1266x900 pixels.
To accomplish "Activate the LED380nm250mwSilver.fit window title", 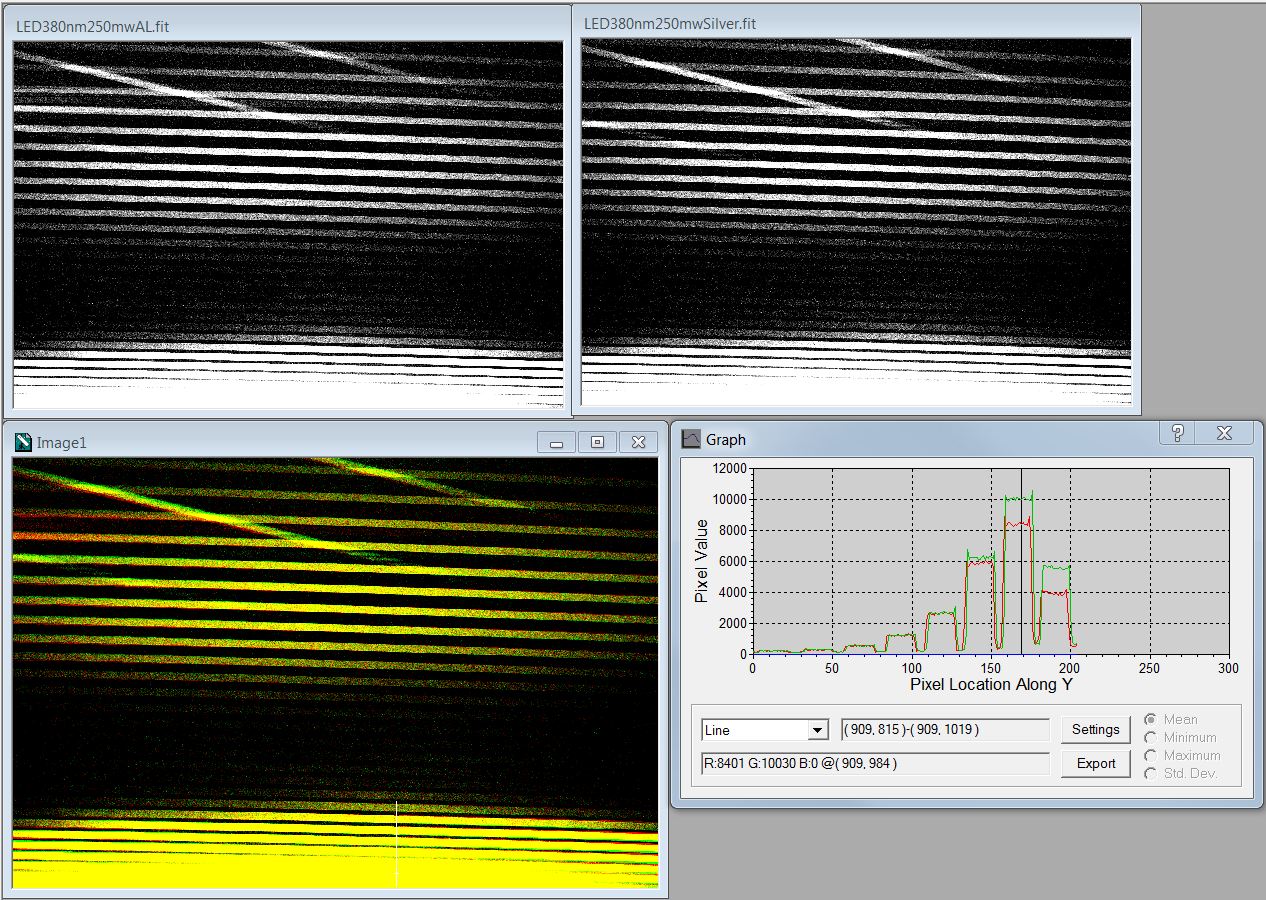I will click(670, 23).
